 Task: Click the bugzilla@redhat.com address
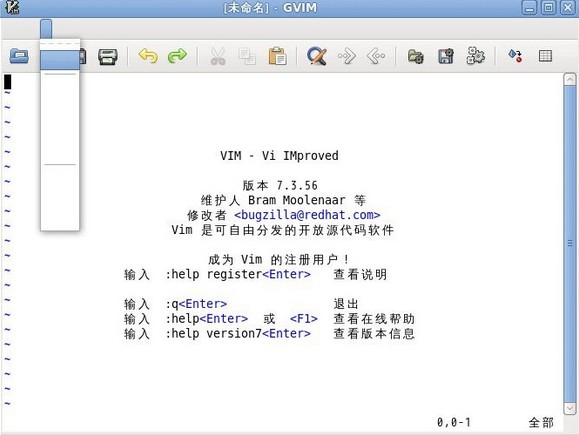[x=307, y=215]
